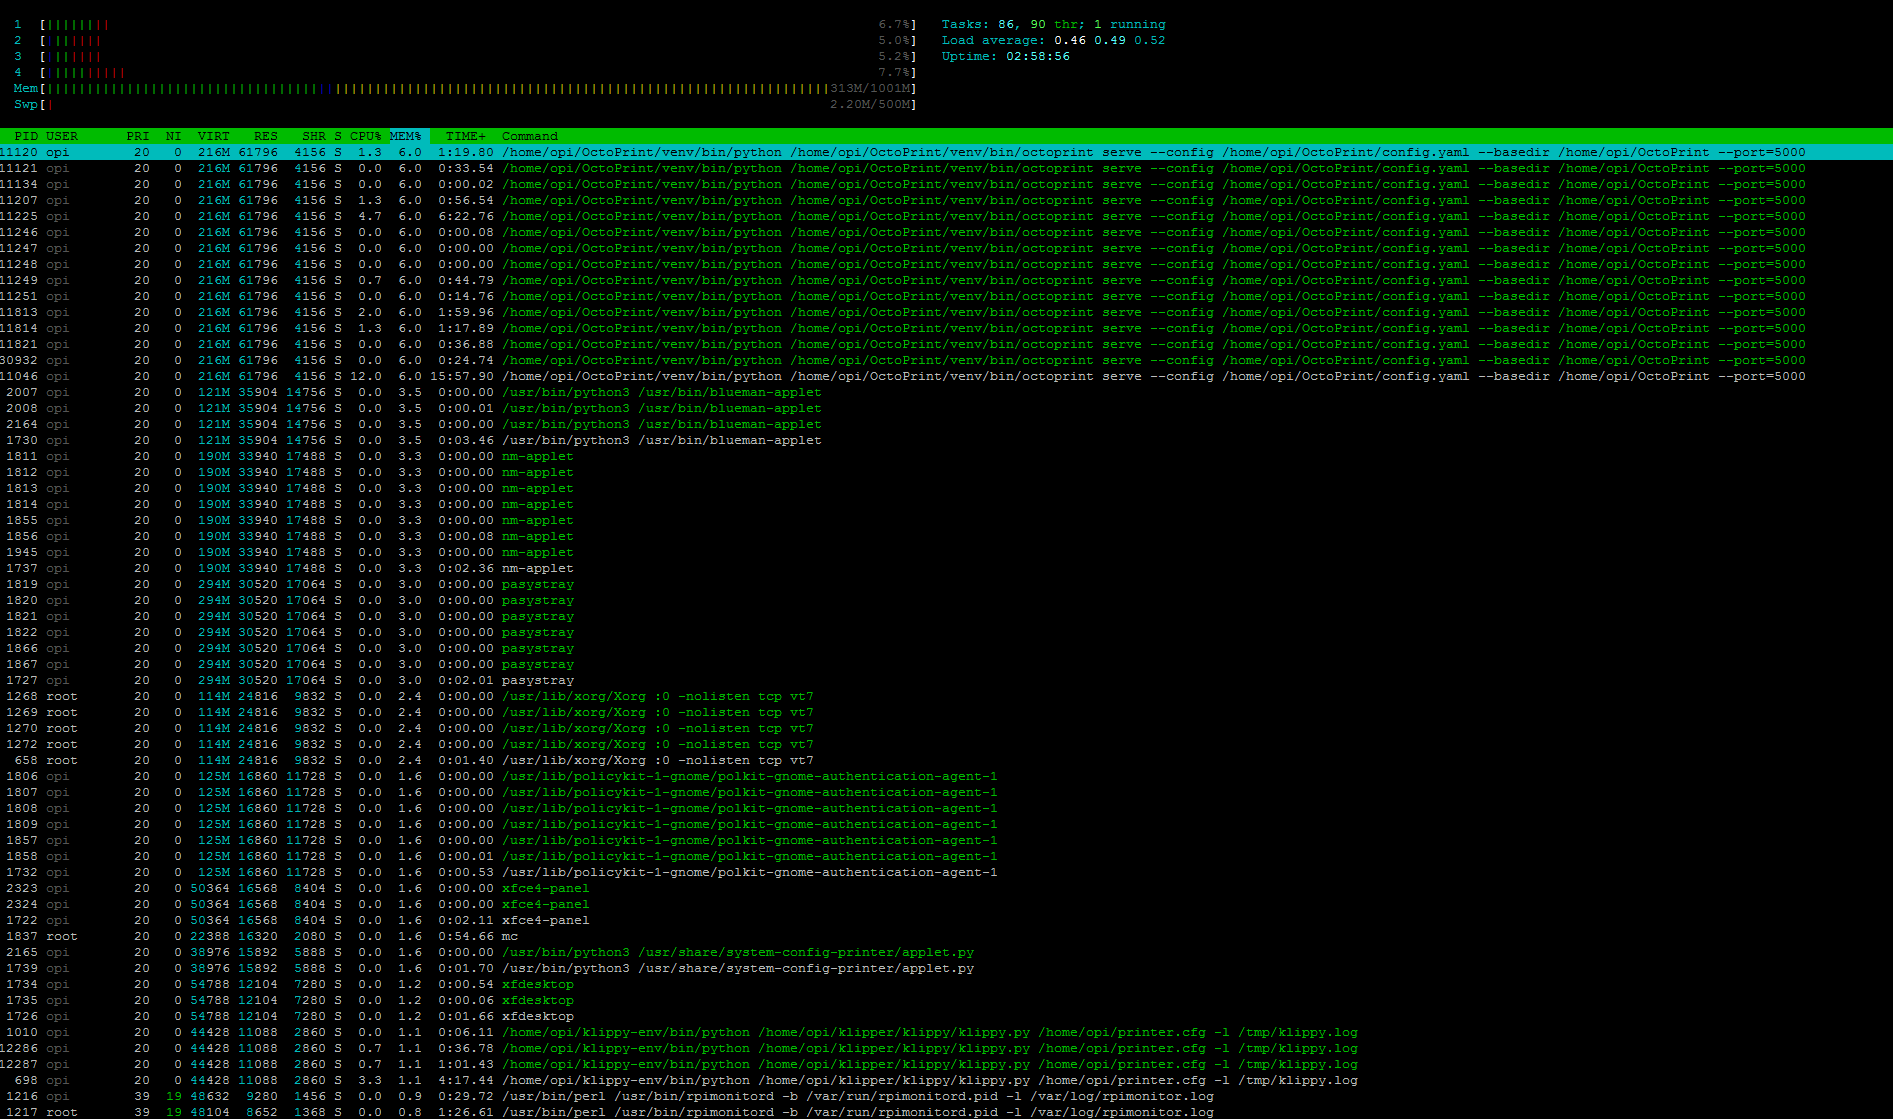Select nm-applet process with PID 1737
Image resolution: width=1893 pixels, height=1119 pixels.
point(537,568)
